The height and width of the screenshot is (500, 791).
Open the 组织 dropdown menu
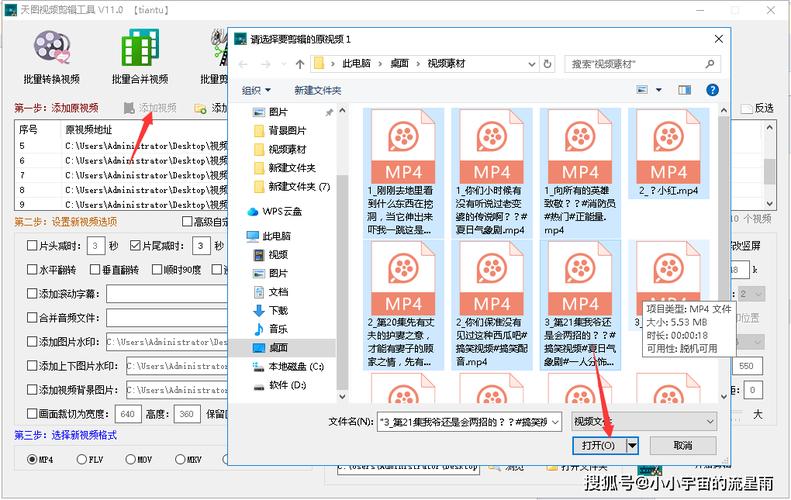pos(256,90)
